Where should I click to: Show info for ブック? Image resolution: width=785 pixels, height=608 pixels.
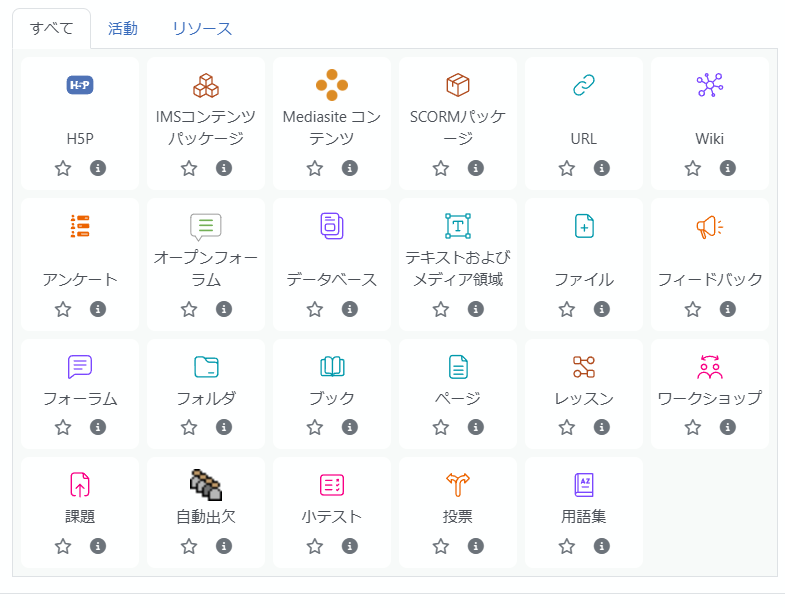coord(350,427)
